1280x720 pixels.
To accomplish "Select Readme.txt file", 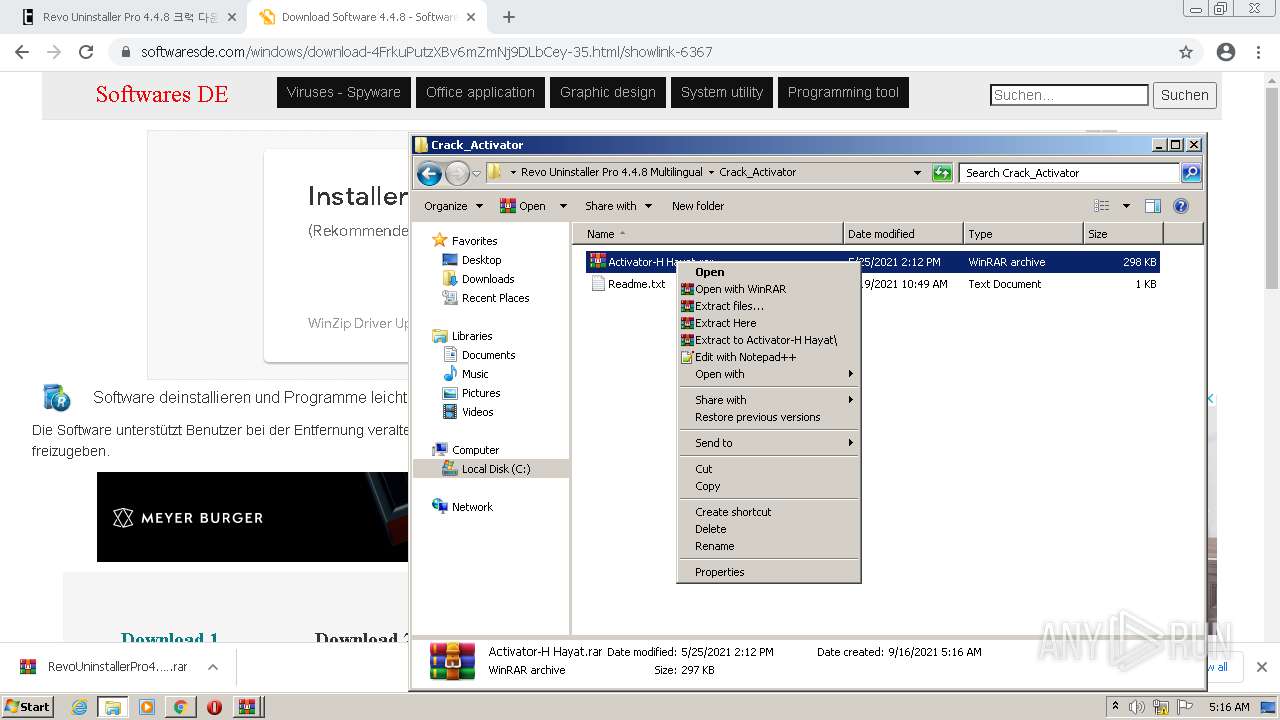I will click(x=636, y=284).
